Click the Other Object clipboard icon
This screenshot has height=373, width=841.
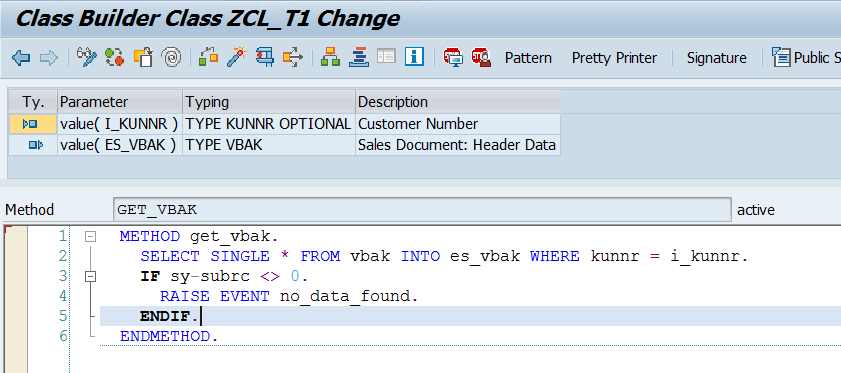tap(143, 57)
